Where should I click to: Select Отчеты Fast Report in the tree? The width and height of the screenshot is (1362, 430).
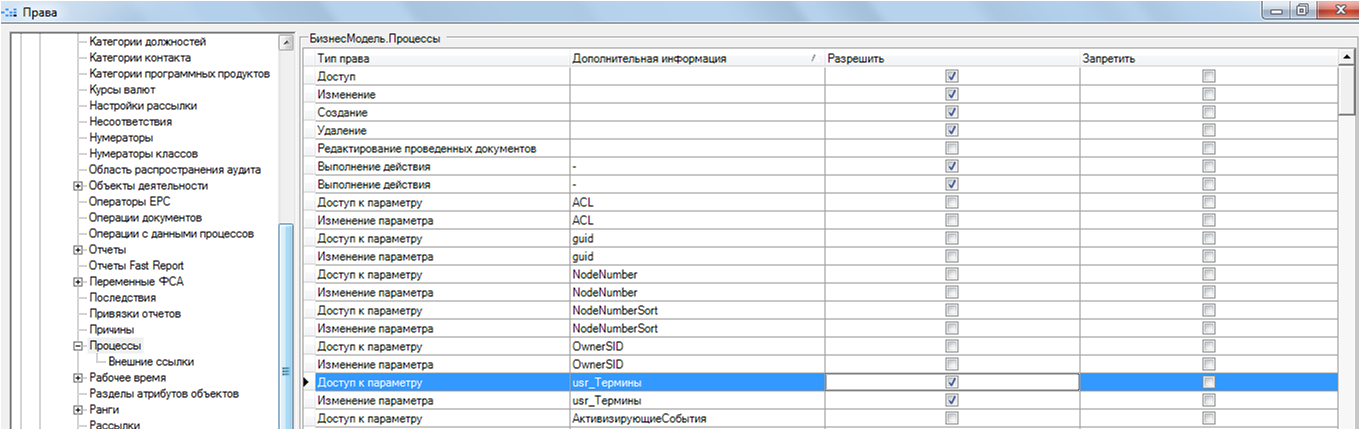coord(136,266)
